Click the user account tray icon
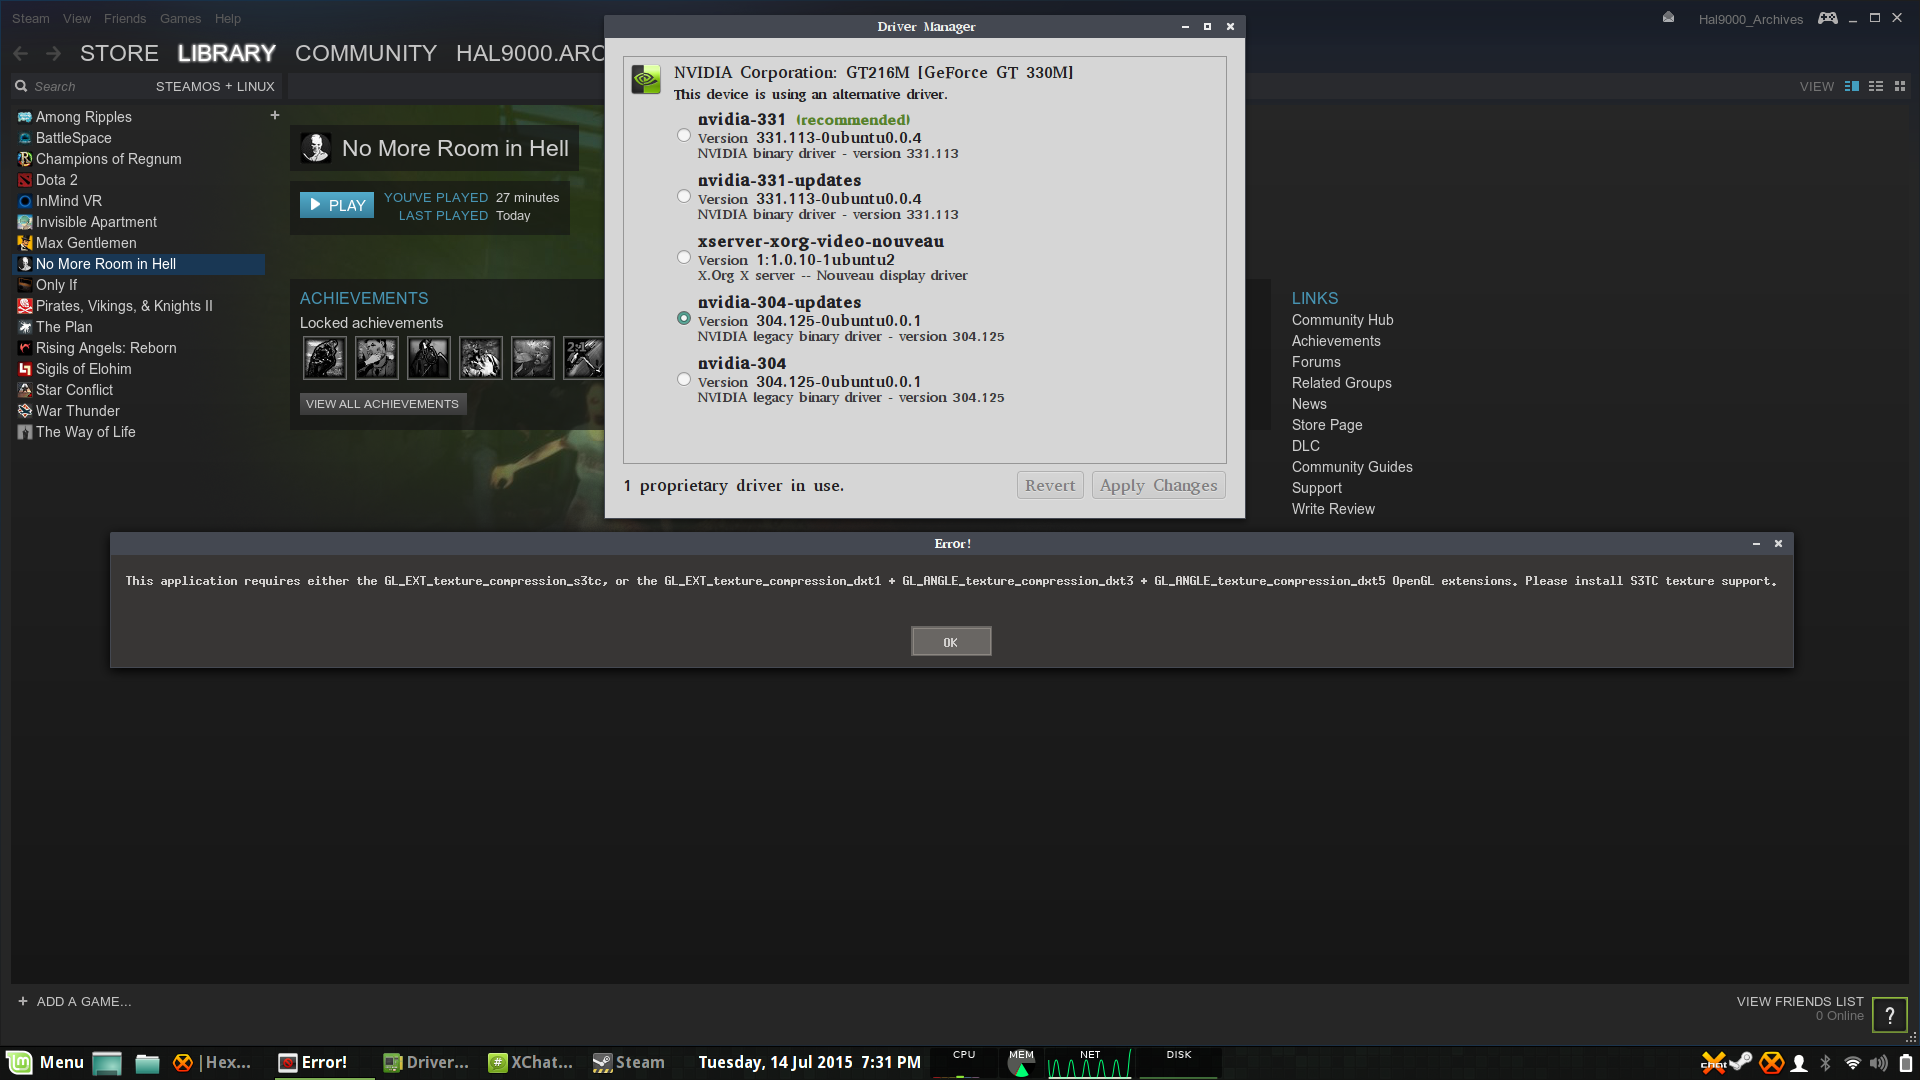The height and width of the screenshot is (1080, 1920). pos(1799,1063)
